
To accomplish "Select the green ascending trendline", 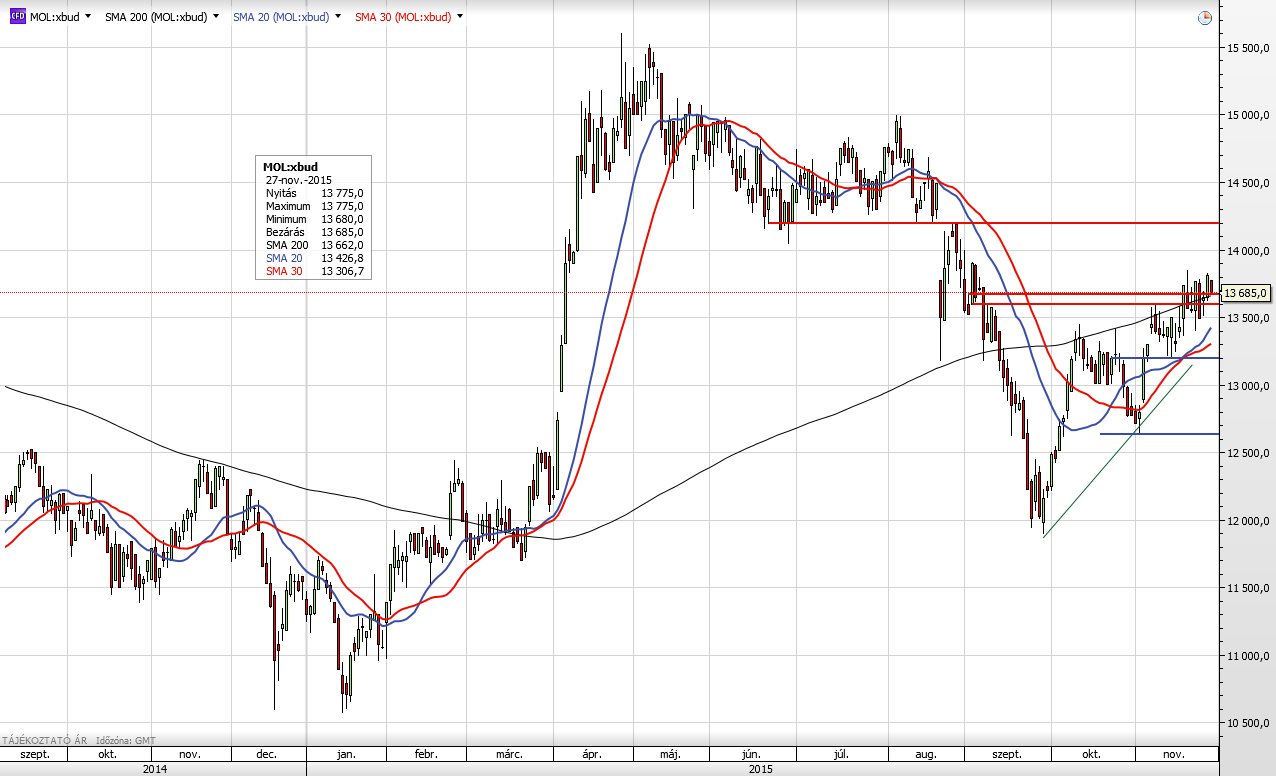I will click(1117, 452).
